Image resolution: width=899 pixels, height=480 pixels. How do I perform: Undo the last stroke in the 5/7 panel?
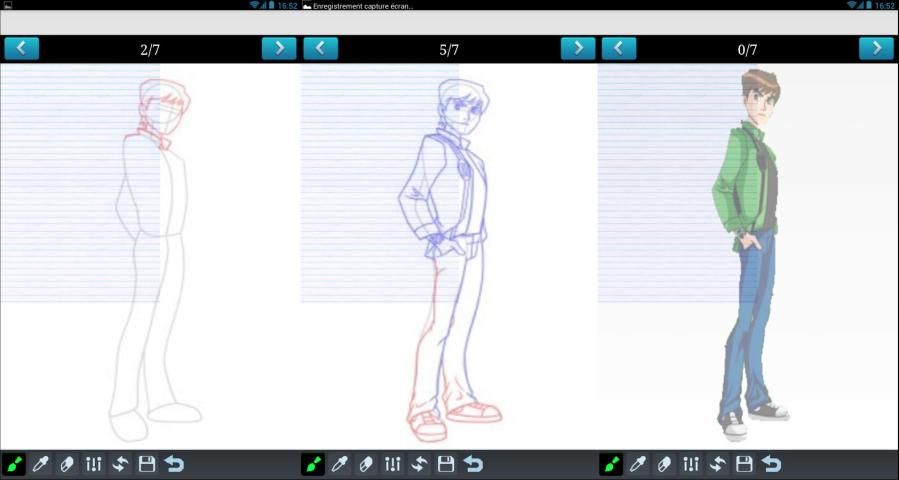click(473, 464)
